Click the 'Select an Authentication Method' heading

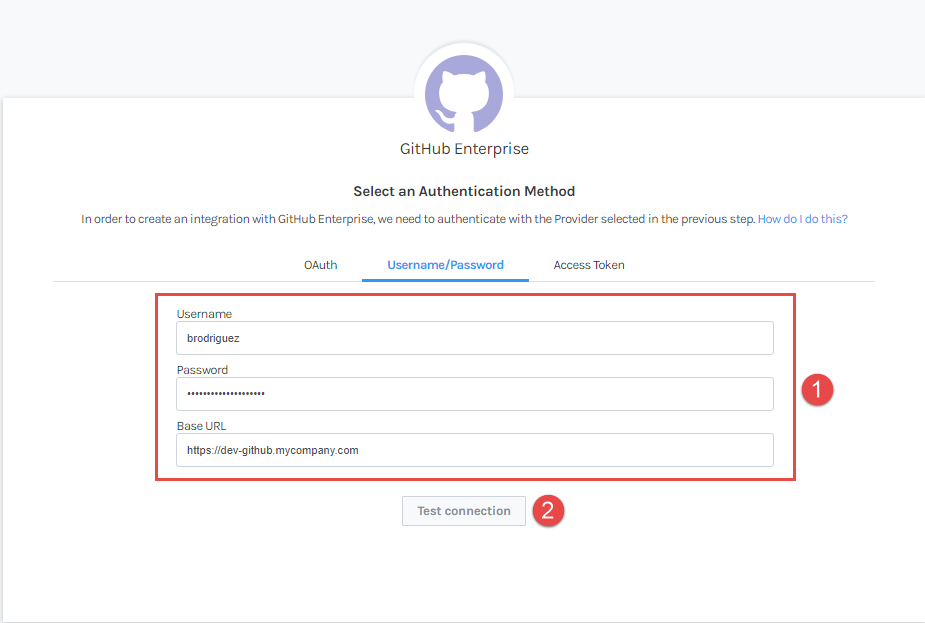(464, 191)
